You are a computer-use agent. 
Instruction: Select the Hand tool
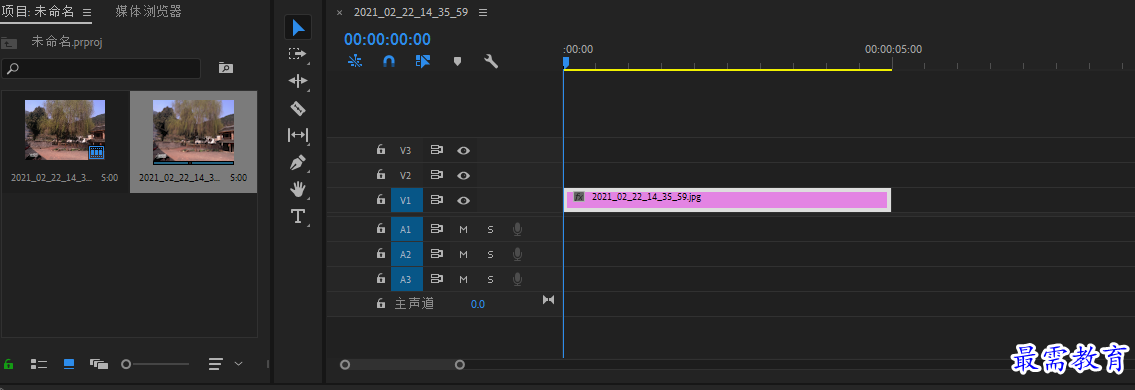tap(298, 190)
